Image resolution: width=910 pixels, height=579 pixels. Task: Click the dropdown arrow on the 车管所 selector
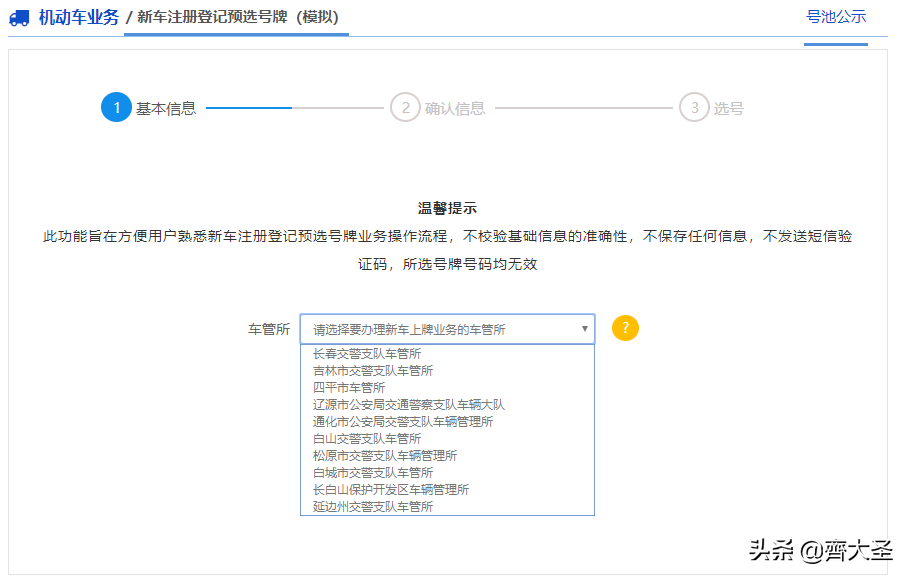[583, 328]
